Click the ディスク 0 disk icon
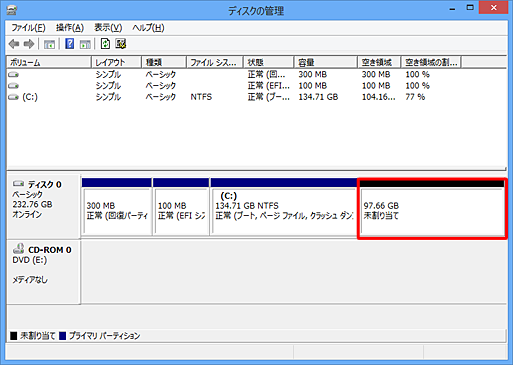Screen dimensions: 513x365 (x=18, y=184)
